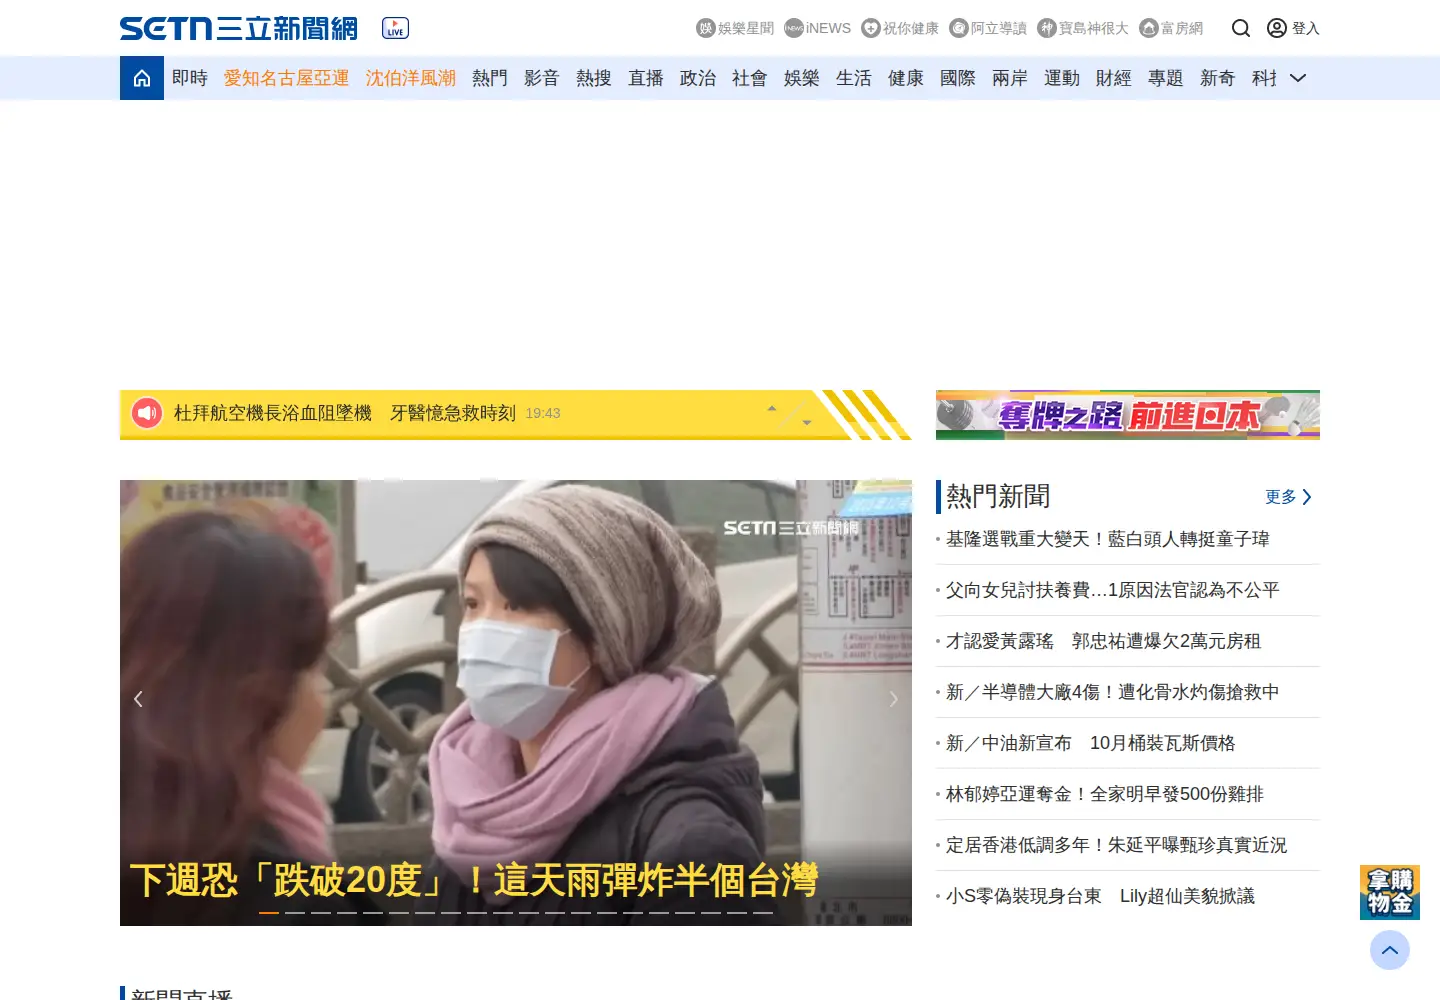This screenshot has width=1440, height=1000.
Task: Click the back-to-top arrow button
Action: pyautogui.click(x=1390, y=950)
